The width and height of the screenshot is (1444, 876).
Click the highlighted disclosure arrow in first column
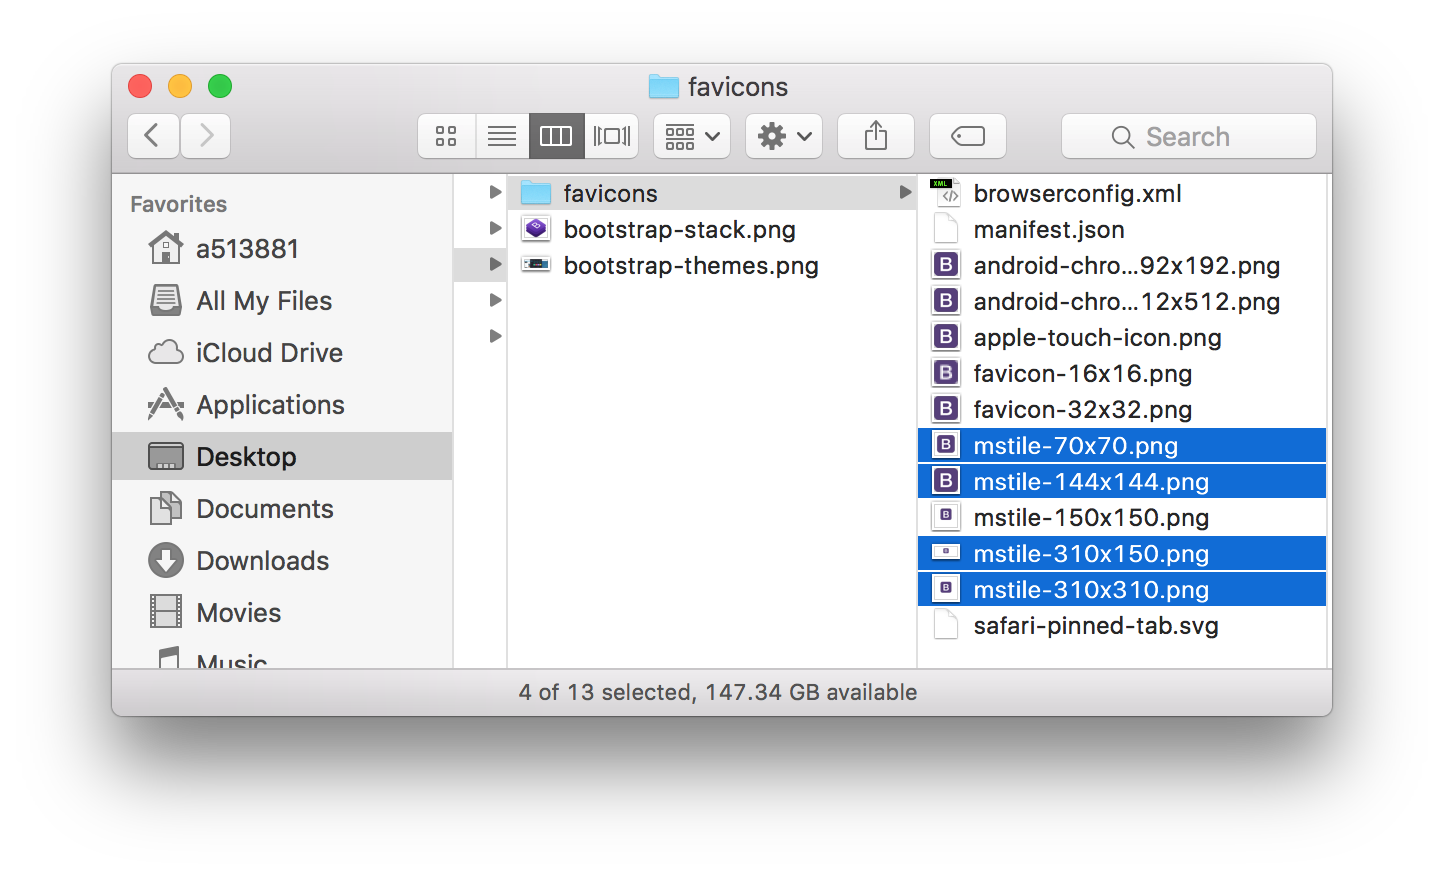[494, 264]
